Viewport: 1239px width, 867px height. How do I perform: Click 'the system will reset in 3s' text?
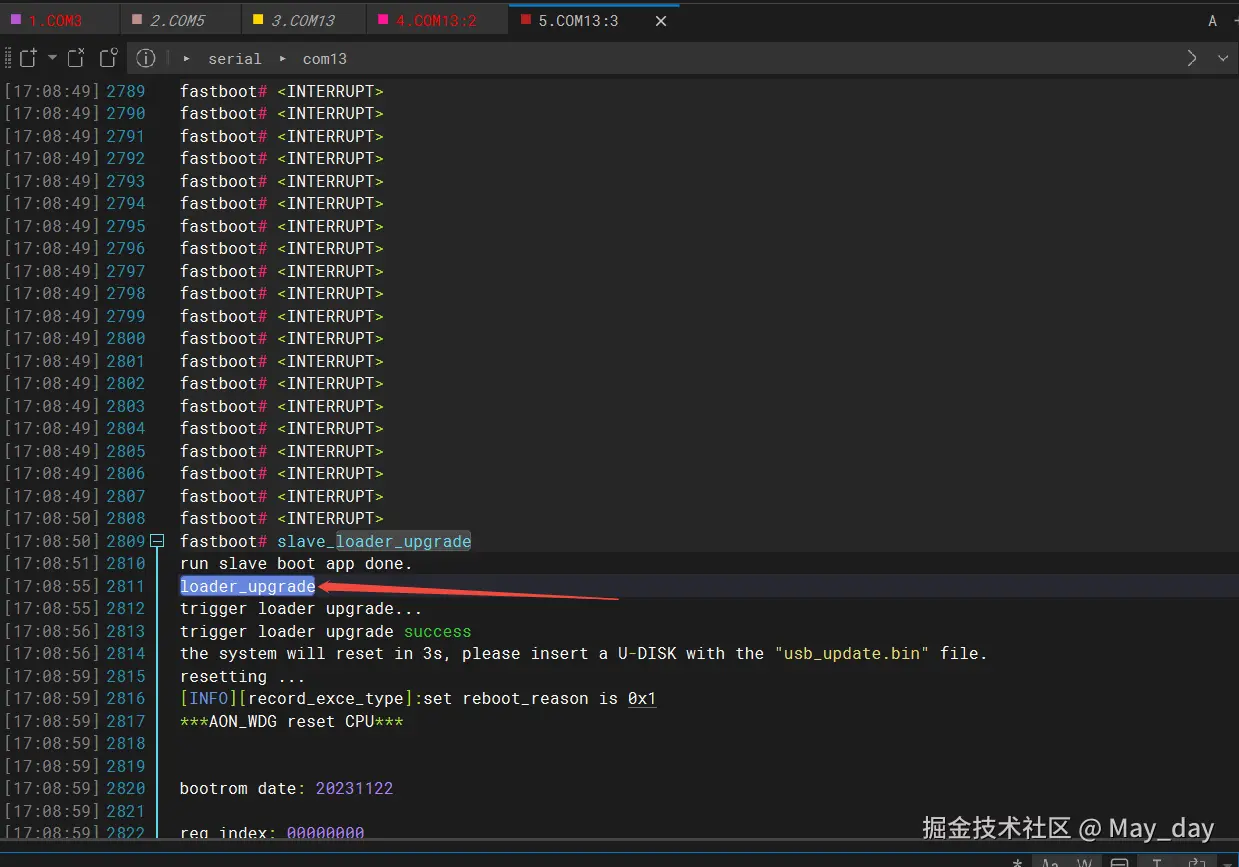[311, 654]
